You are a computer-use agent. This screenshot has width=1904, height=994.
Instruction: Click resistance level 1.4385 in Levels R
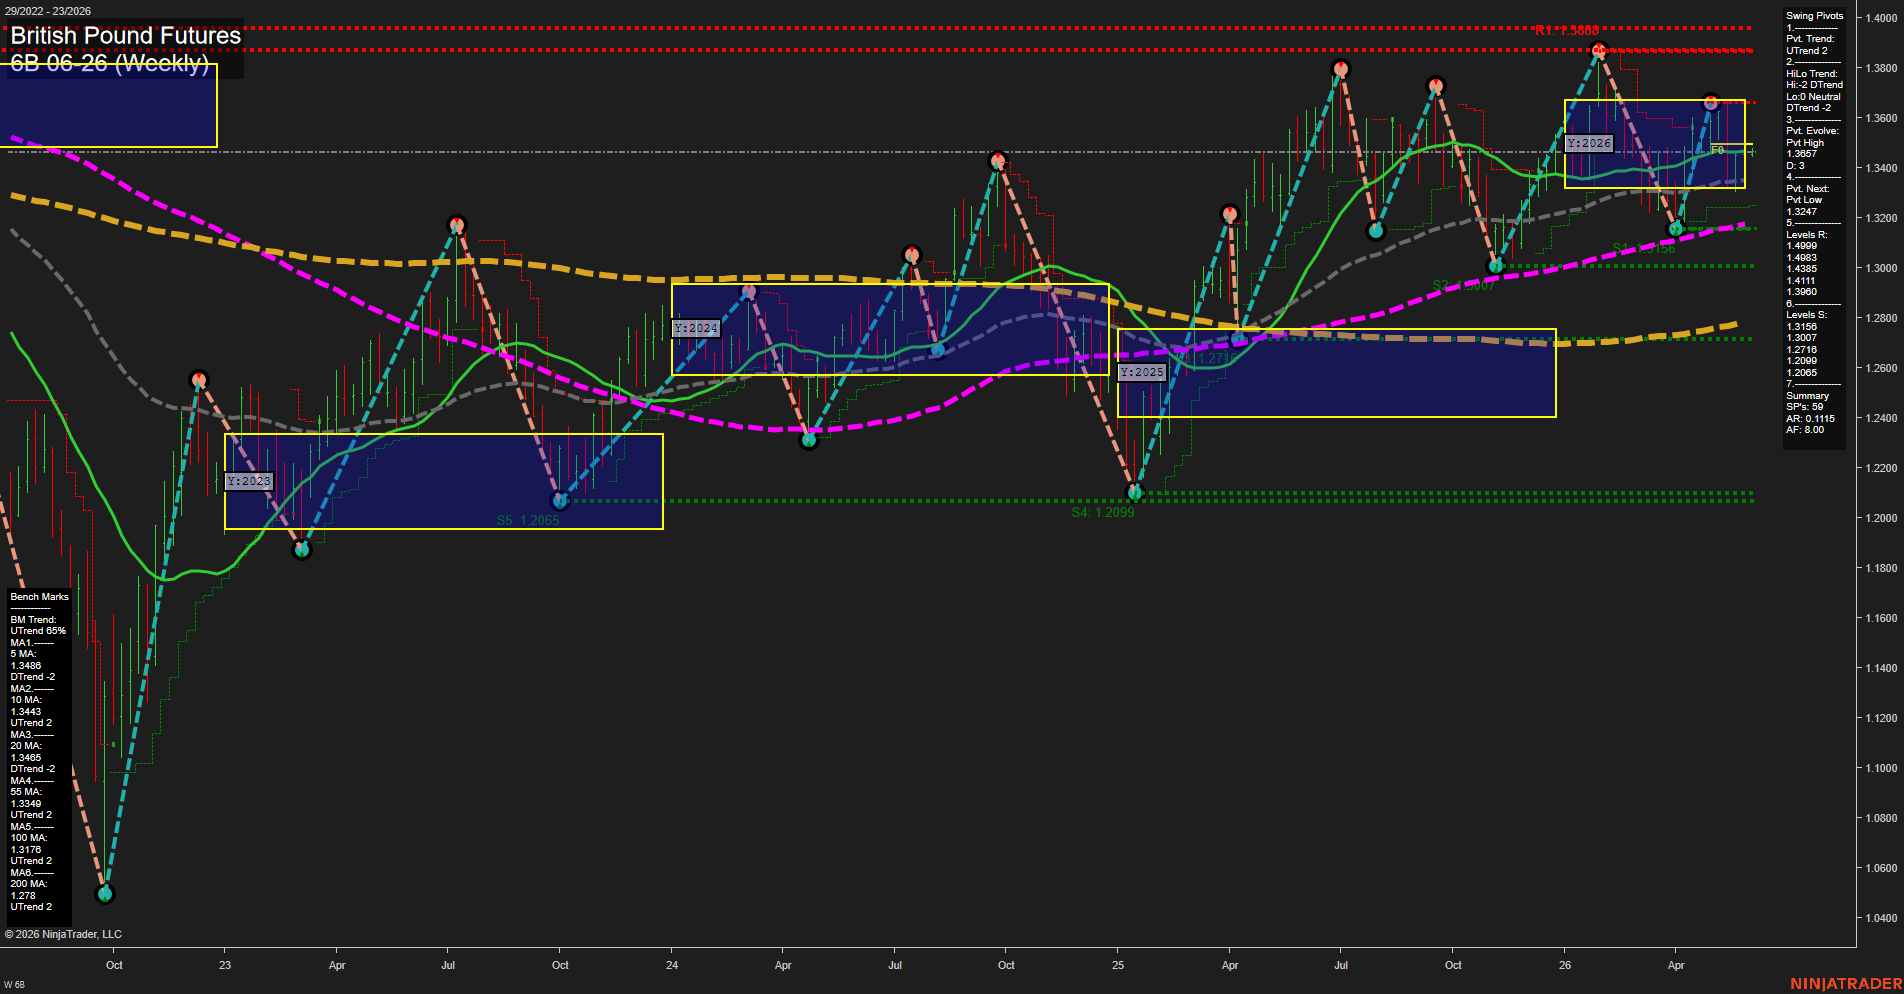coord(1802,269)
